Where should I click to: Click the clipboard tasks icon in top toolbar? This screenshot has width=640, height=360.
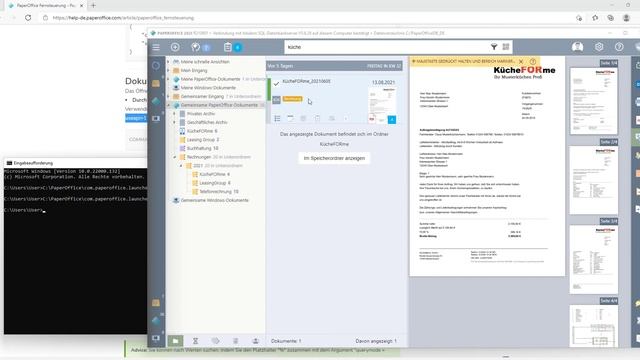[228, 47]
